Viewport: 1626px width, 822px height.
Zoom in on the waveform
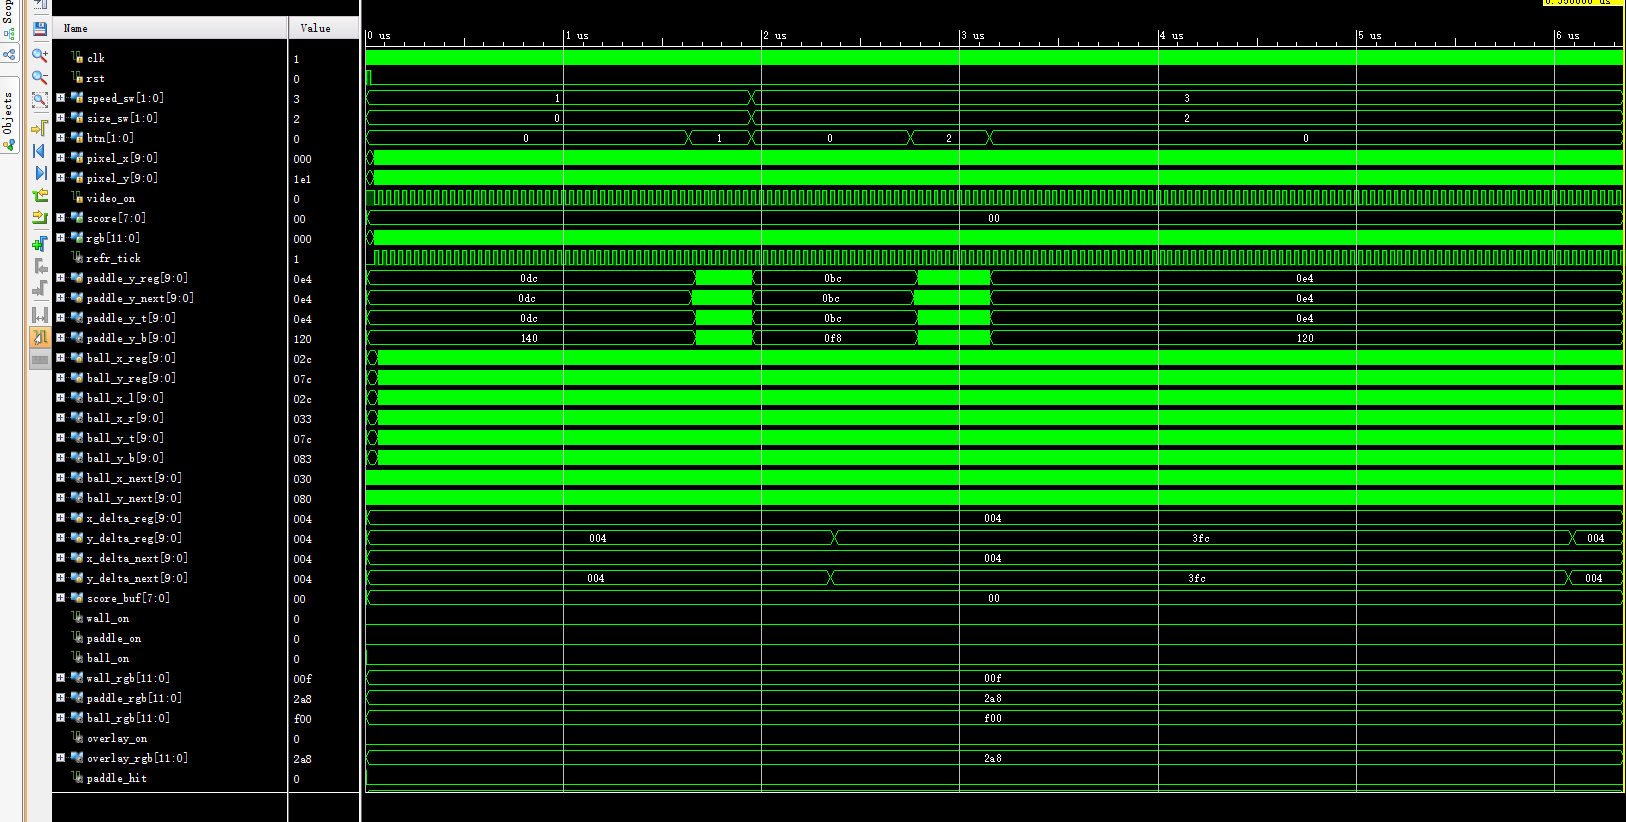[x=40, y=55]
